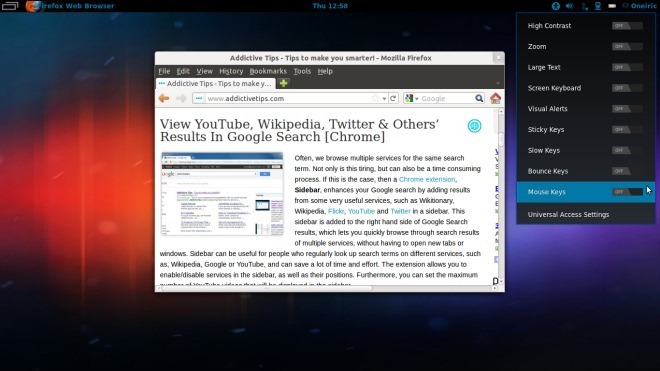Follow the Chrome extension link

[x=427, y=179]
